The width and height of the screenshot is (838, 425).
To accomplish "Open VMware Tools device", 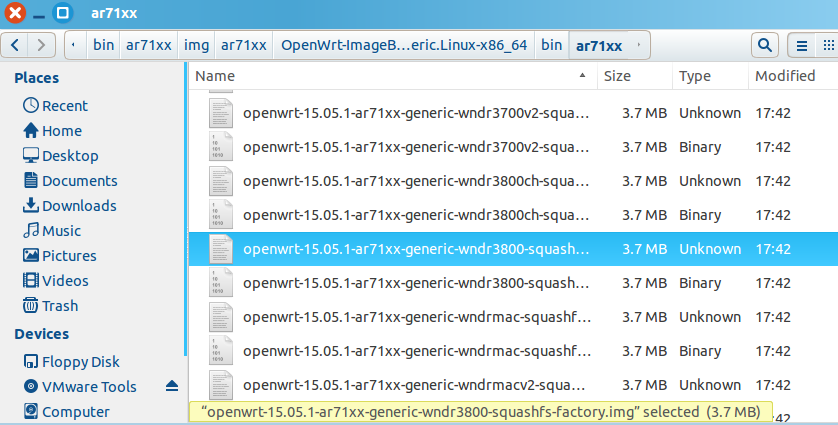I will (80, 387).
